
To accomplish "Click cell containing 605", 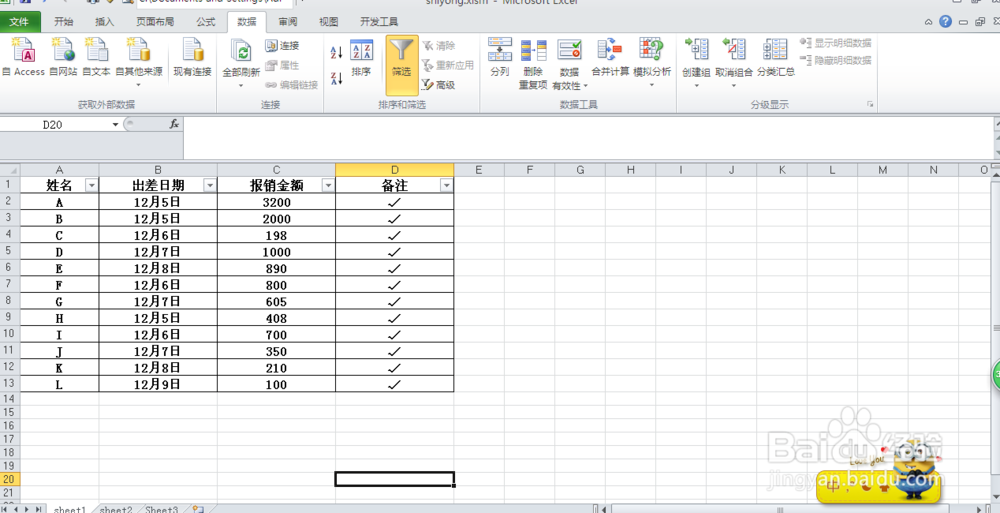I will tap(276, 301).
